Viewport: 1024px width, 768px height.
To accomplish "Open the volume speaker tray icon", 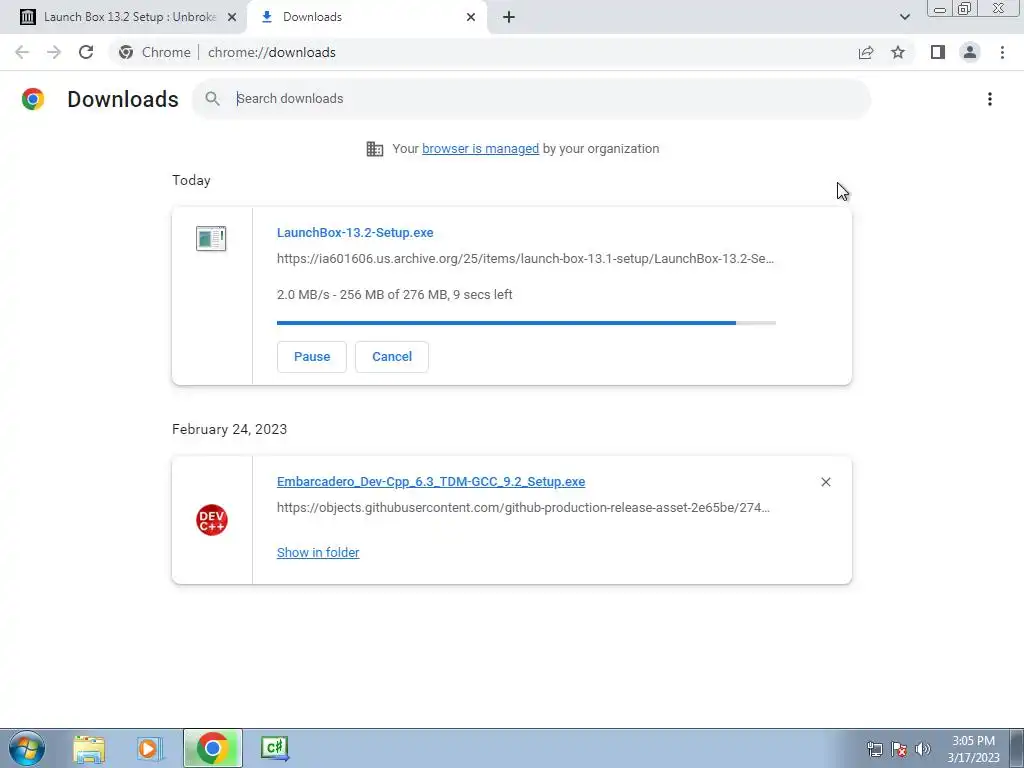I will click(923, 749).
